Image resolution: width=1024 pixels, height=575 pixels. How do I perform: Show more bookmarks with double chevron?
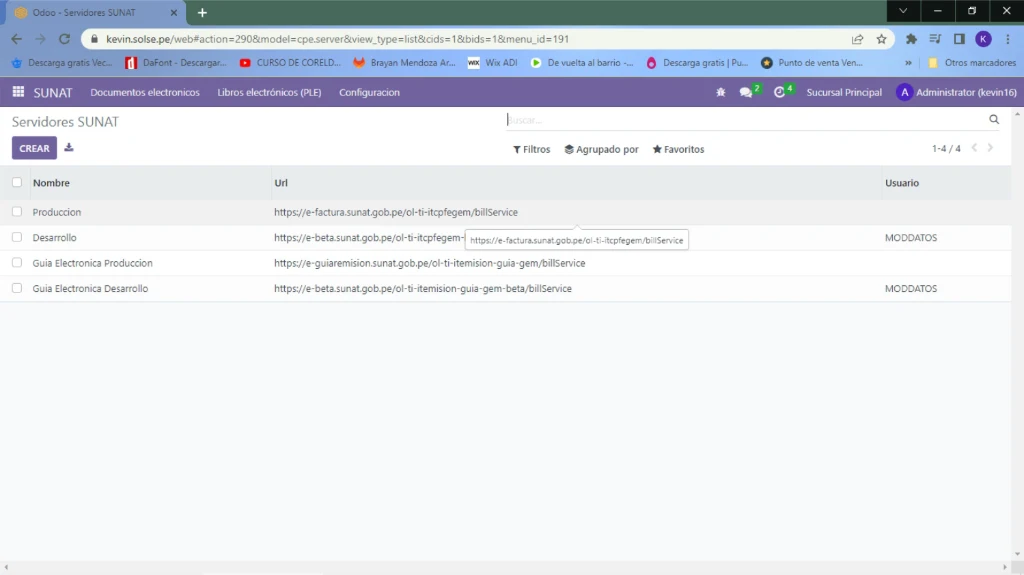pos(908,63)
